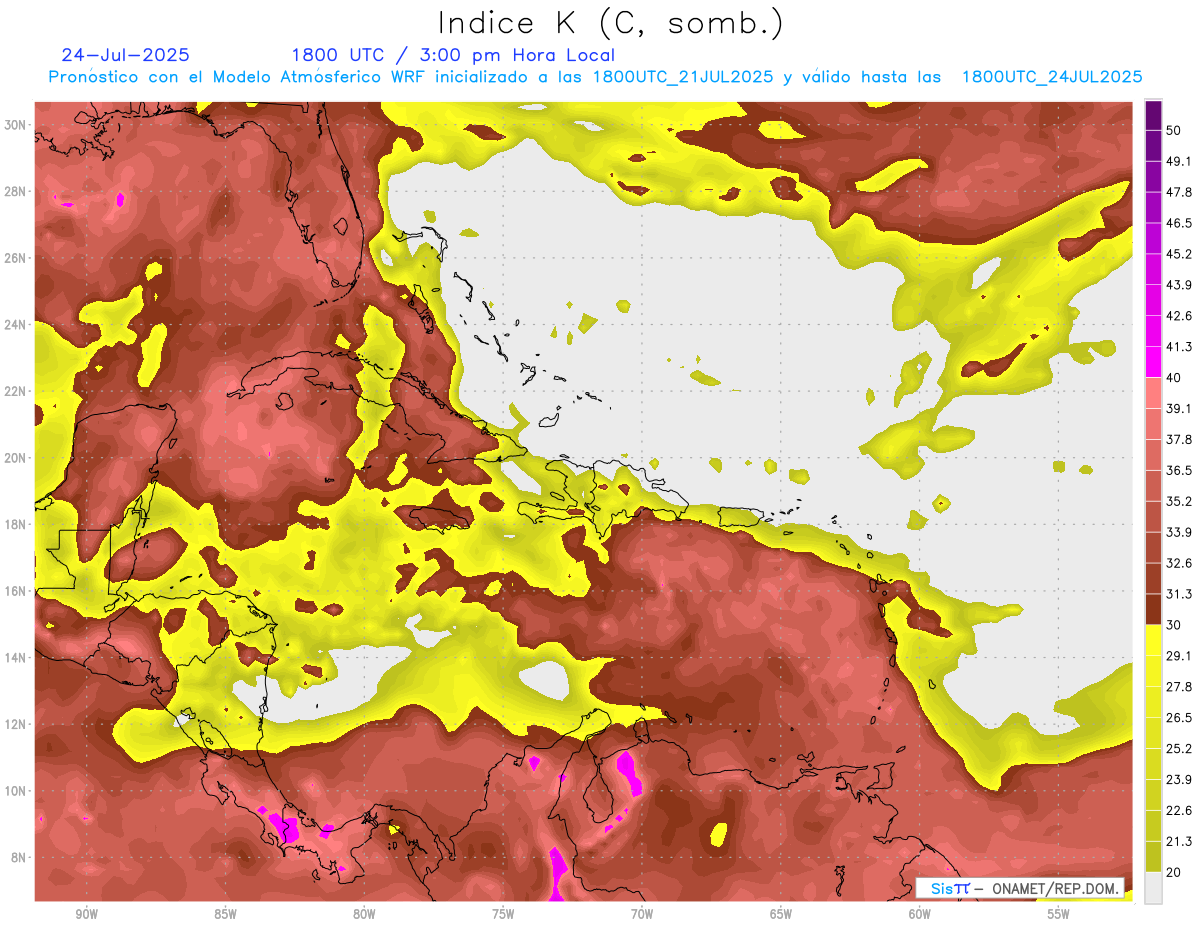Image resolution: width=1200 pixels, height=927 pixels.
Task: Pick the magenta legend swatch between 40 and 41.3
Action: (x=1153, y=362)
